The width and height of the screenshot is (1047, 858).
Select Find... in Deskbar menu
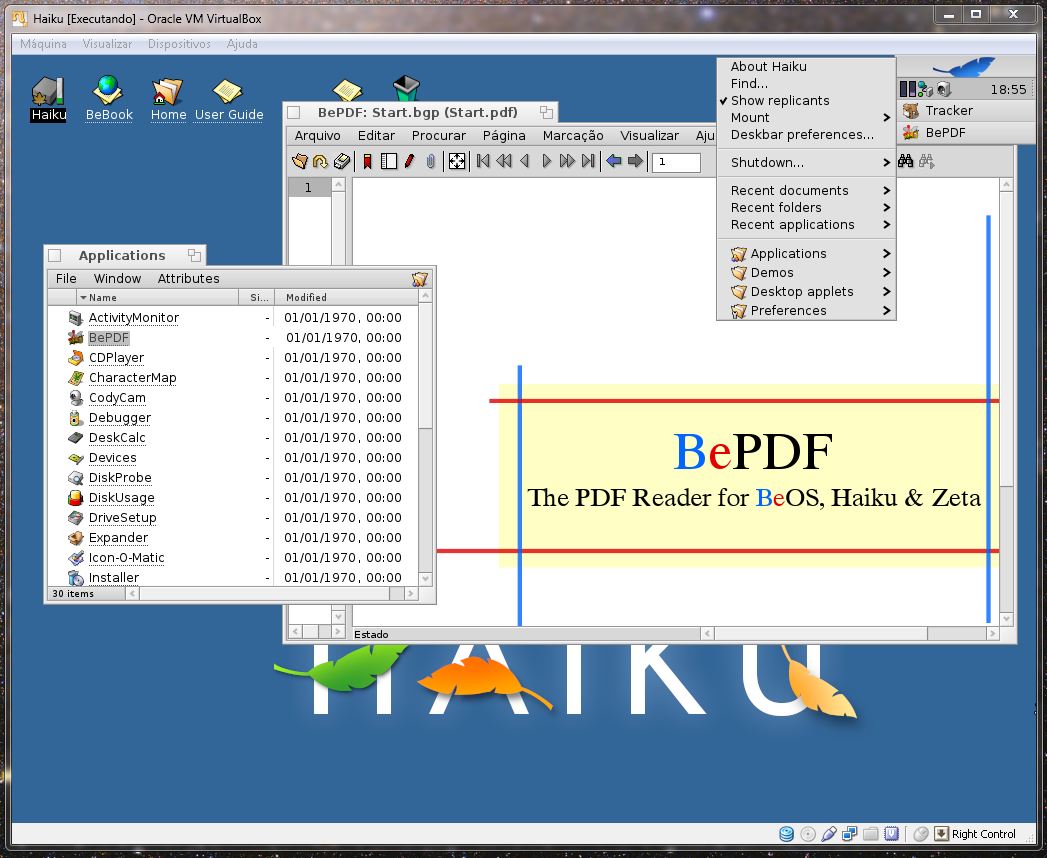806,83
